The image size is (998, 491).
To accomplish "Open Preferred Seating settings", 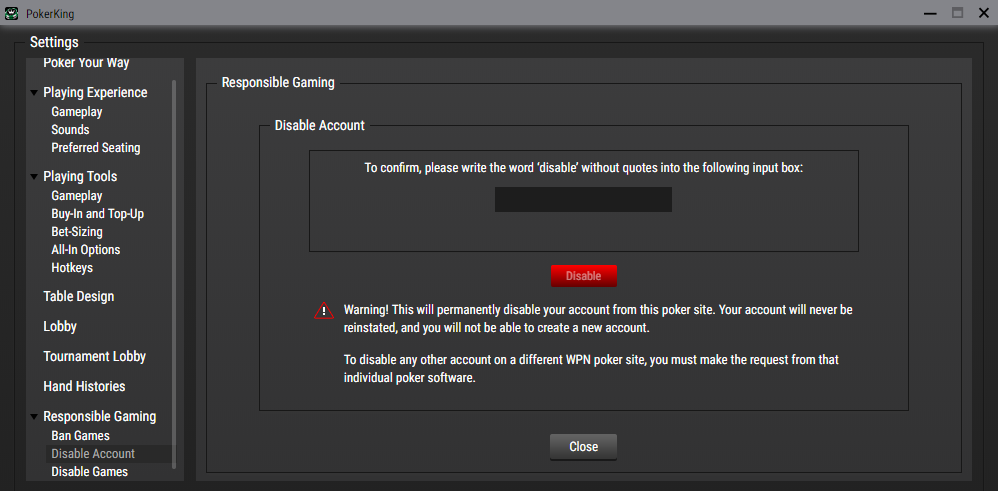I will [x=95, y=148].
